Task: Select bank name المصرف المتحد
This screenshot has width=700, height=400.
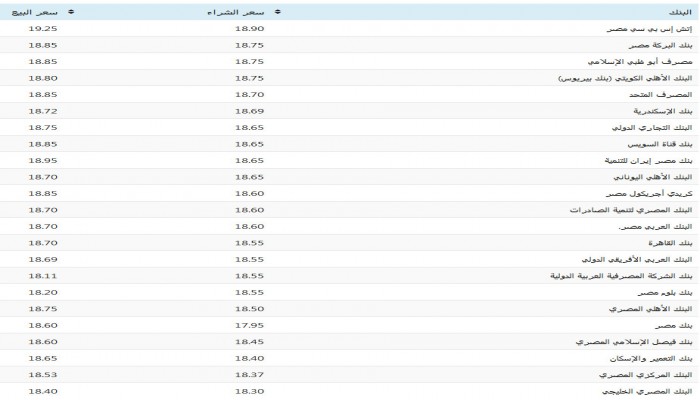Action: click(661, 95)
